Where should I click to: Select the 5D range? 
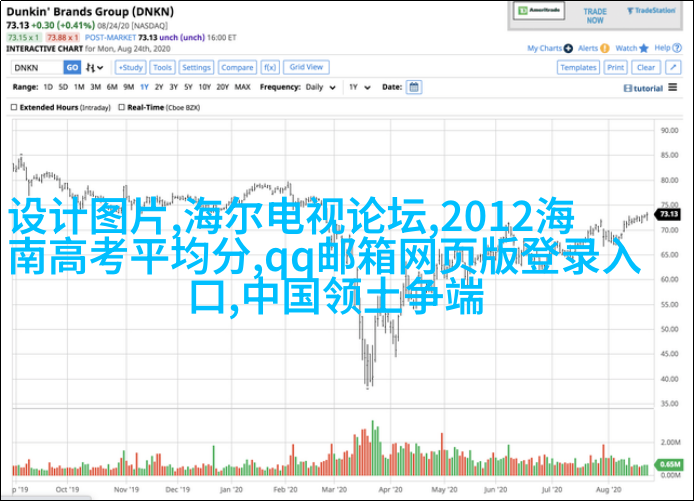pos(63,87)
